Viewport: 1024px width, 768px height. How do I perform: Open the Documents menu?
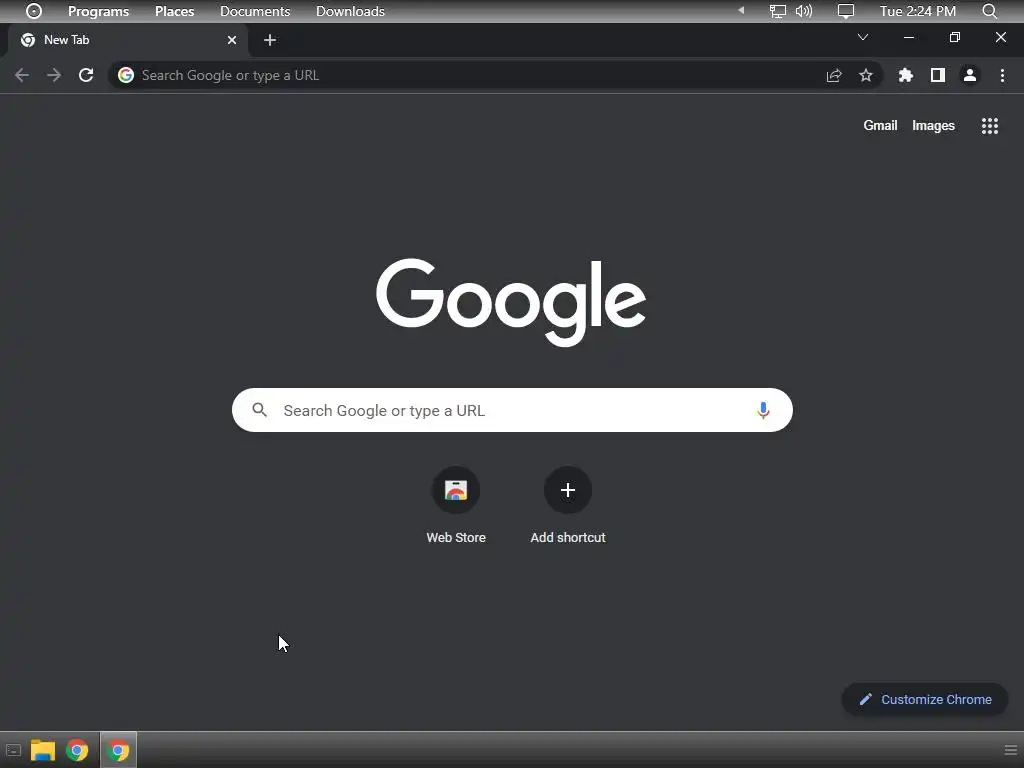point(255,11)
